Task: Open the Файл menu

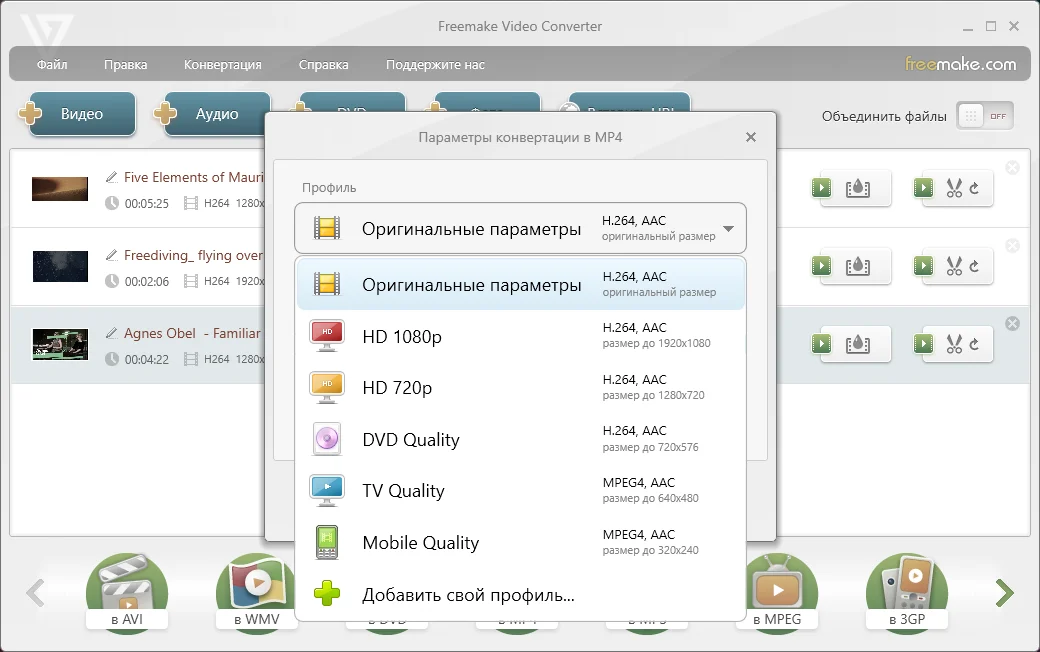Action: 52,65
